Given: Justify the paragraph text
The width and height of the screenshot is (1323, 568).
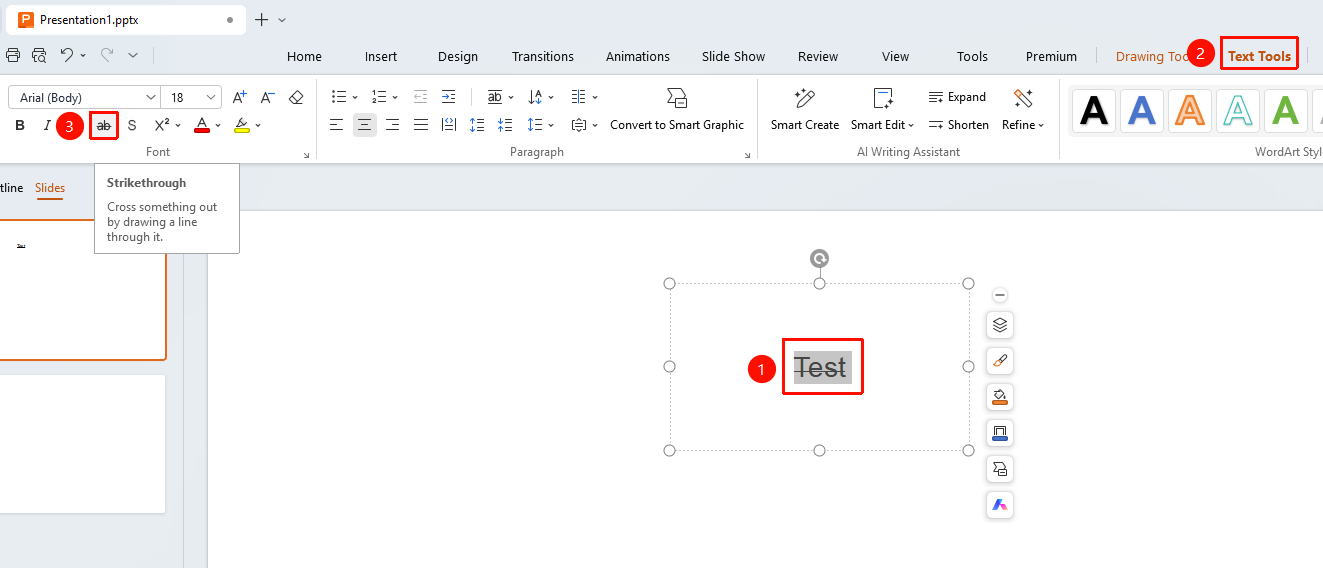Looking at the screenshot, I should click(x=421, y=125).
